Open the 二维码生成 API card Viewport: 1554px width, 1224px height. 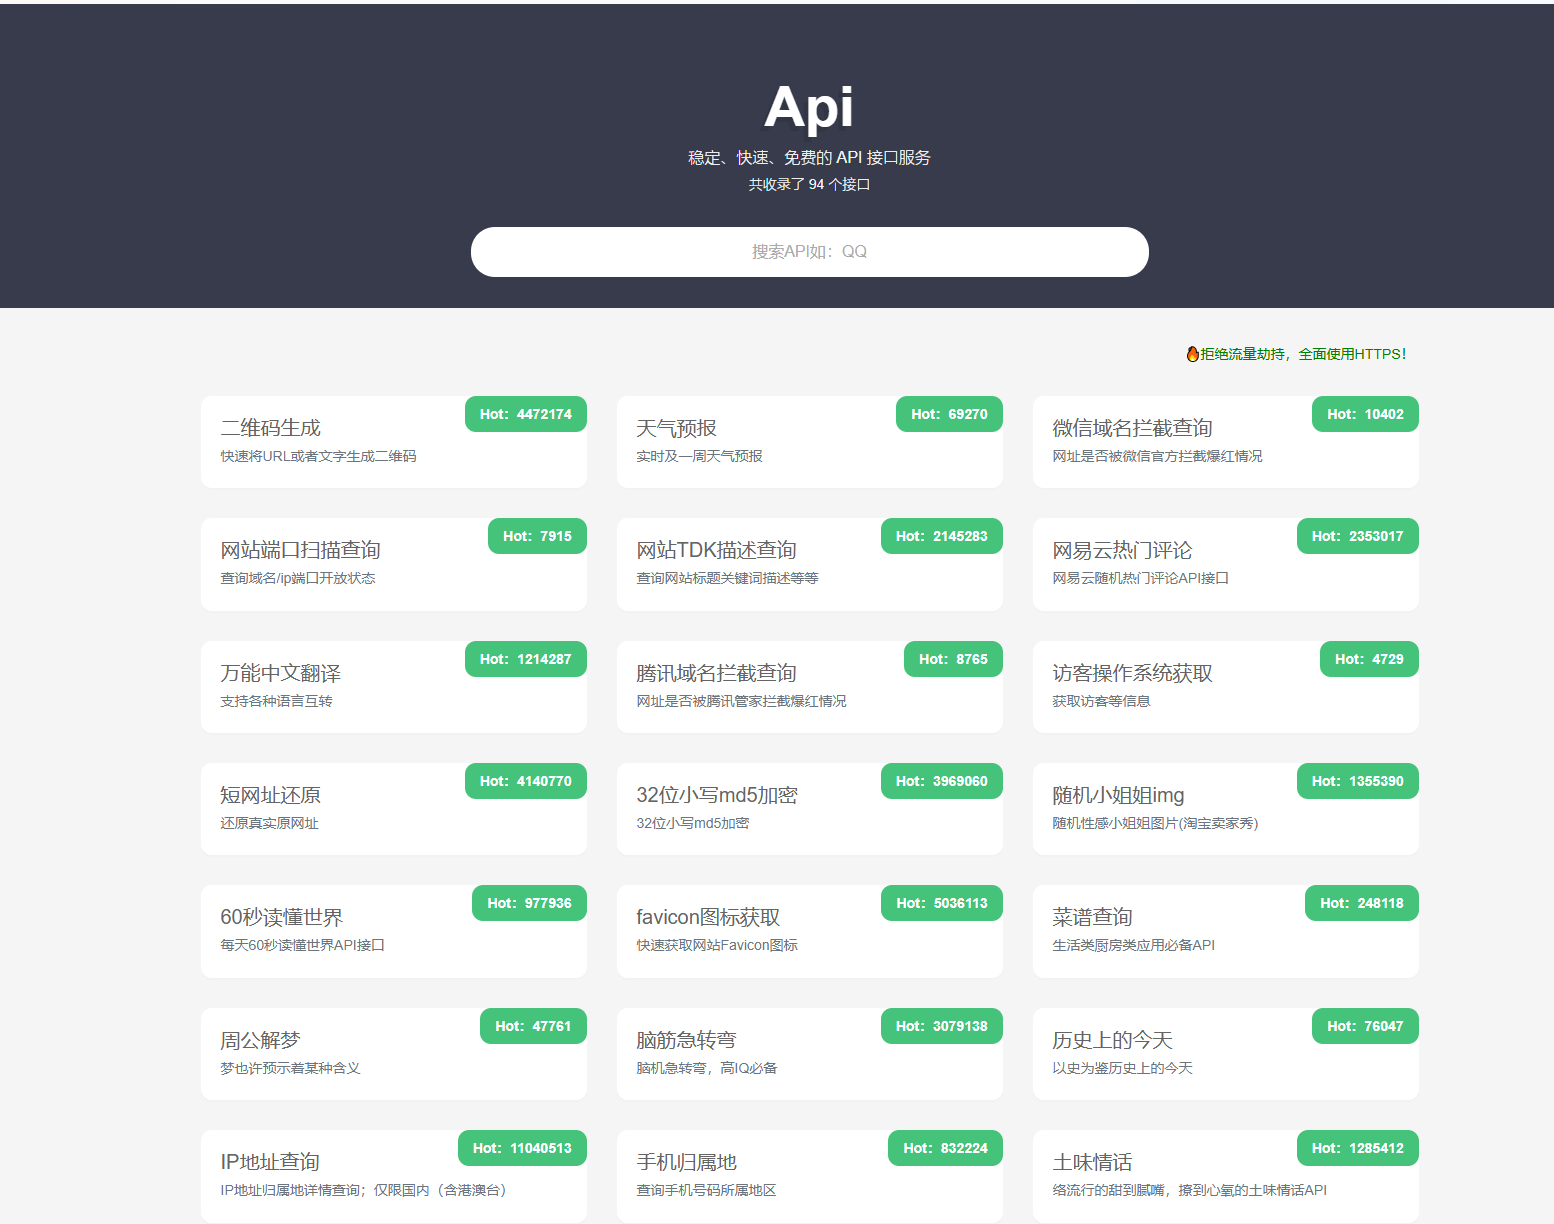(x=393, y=442)
